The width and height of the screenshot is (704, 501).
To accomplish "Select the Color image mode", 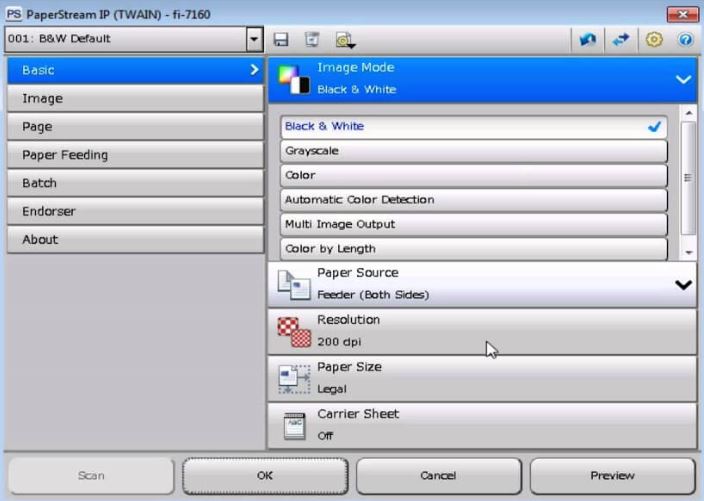I will point(474,176).
